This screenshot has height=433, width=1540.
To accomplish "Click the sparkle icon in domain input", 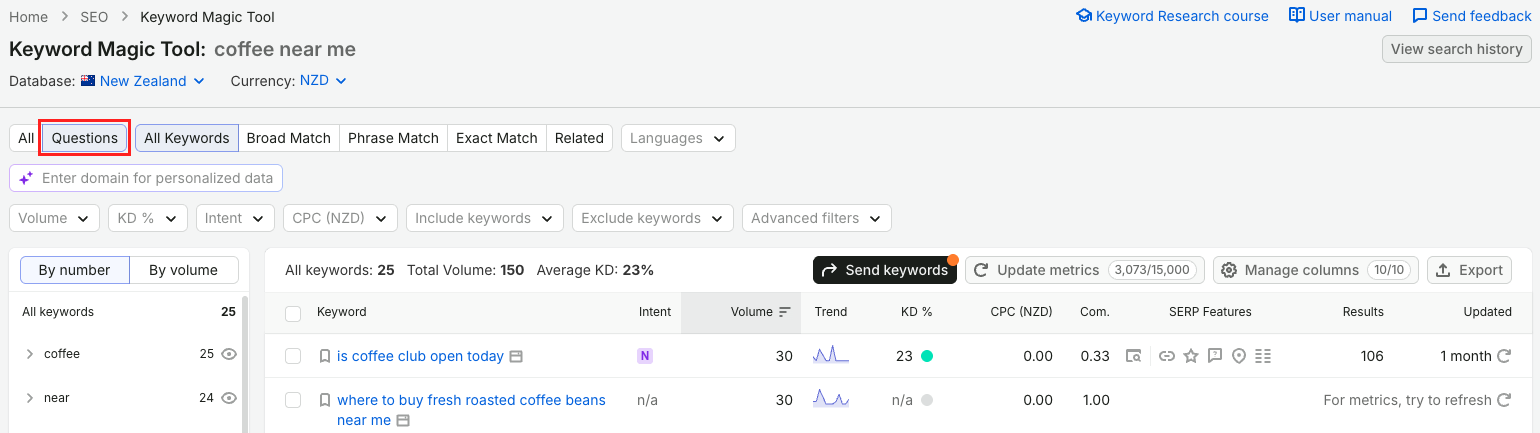I will [x=27, y=178].
